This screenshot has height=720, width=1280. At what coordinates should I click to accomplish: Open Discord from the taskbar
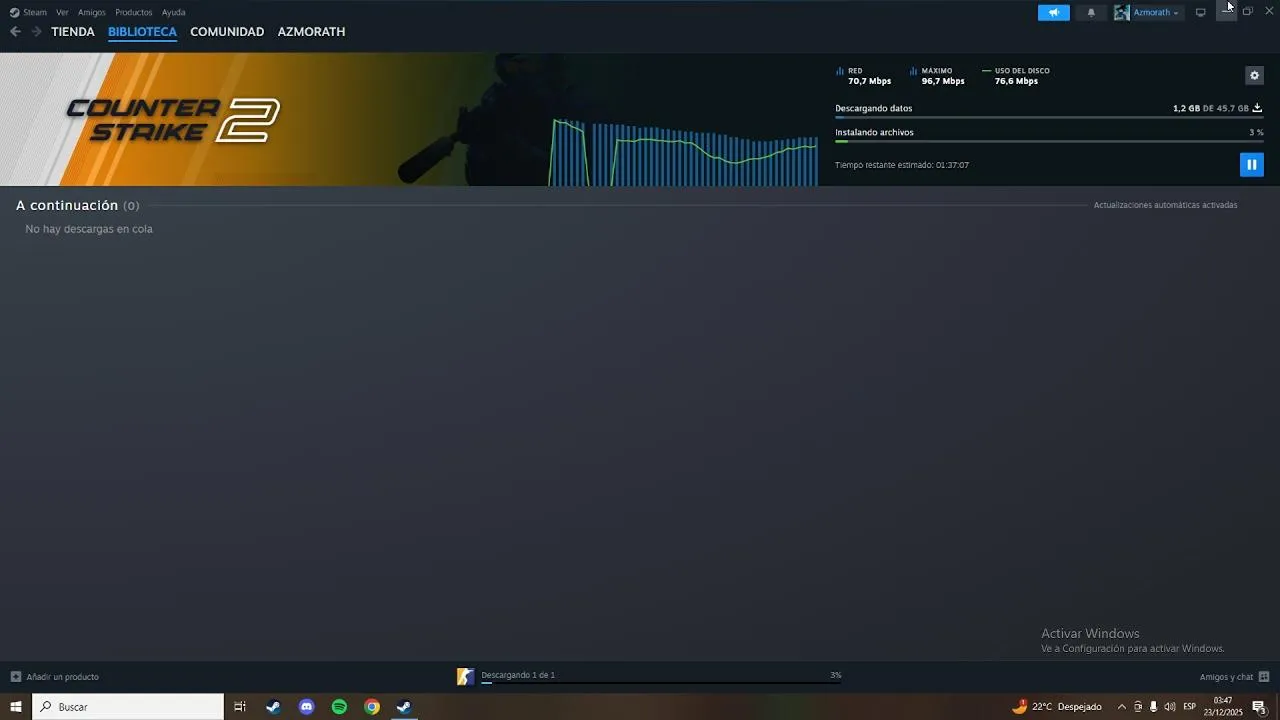(x=306, y=707)
